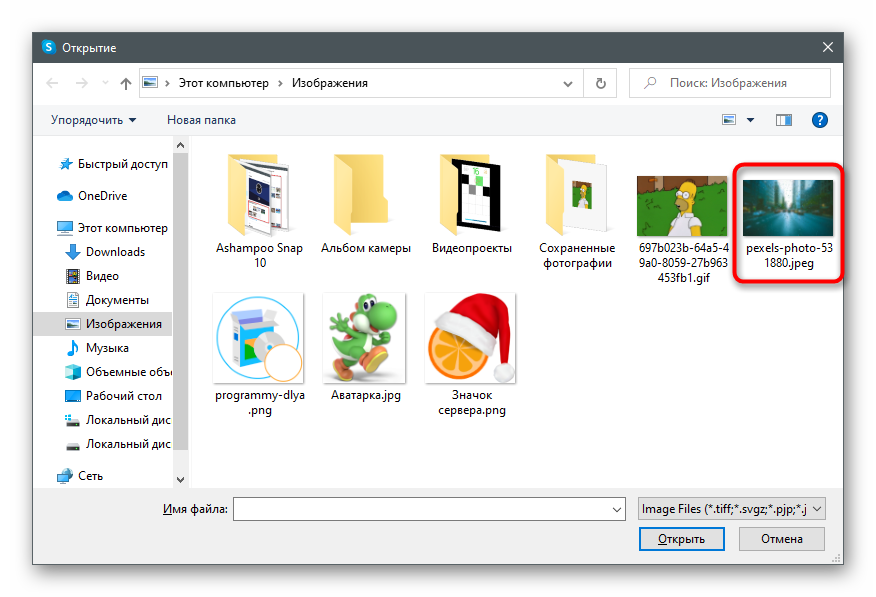
Task: Select Изображения in the sidebar
Action: click(103, 324)
